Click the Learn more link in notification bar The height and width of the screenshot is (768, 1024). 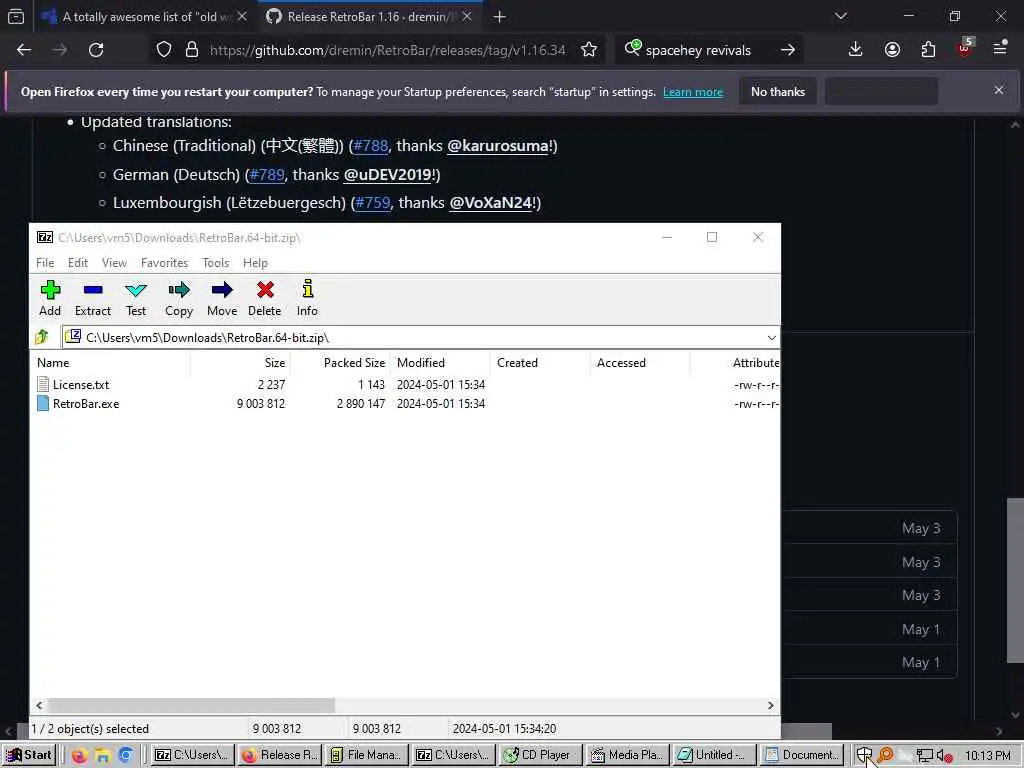point(693,92)
